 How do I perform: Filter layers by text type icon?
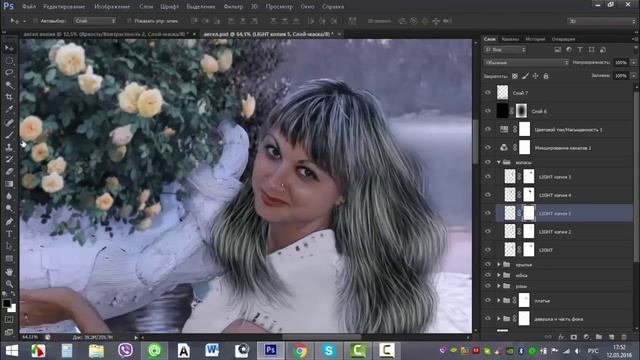[x=580, y=49]
